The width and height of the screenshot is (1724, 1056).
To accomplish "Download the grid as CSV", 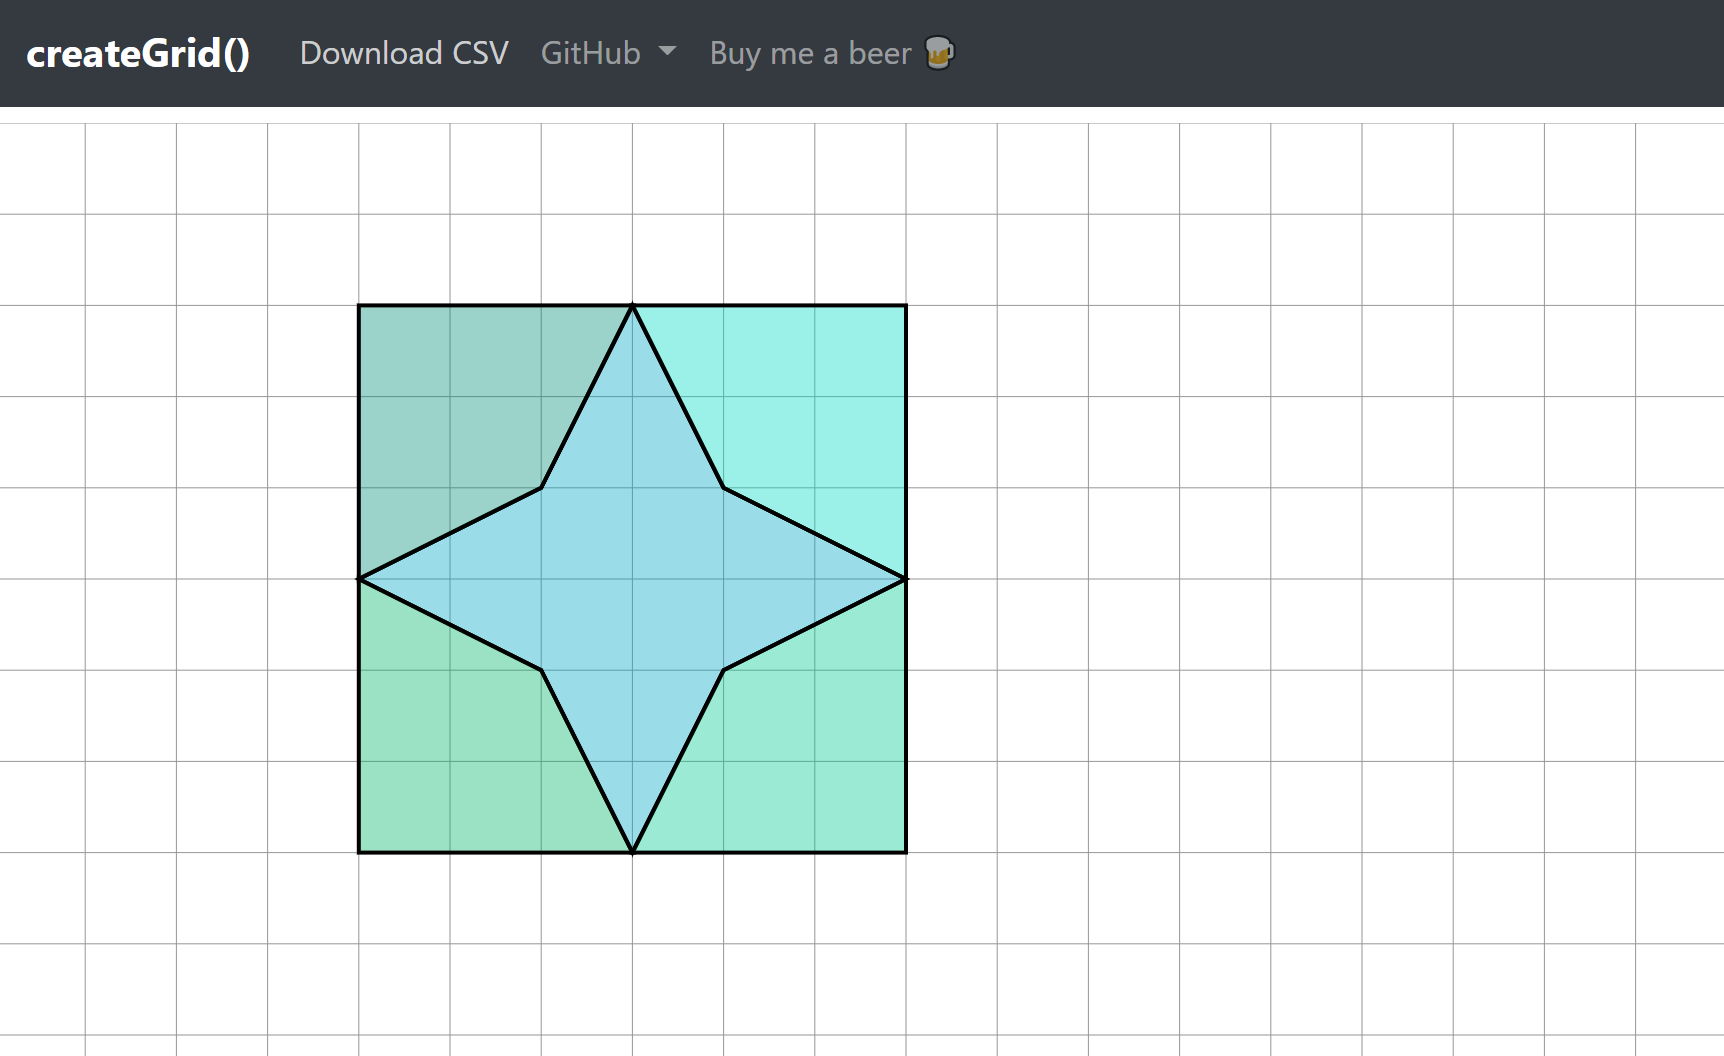I will pos(404,53).
